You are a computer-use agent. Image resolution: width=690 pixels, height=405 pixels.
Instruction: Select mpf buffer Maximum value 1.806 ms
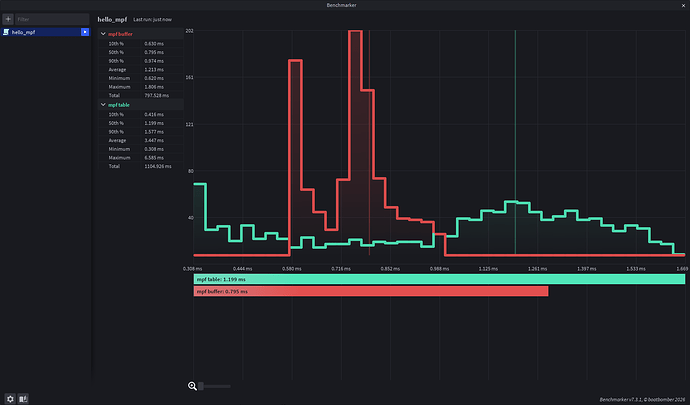154,87
